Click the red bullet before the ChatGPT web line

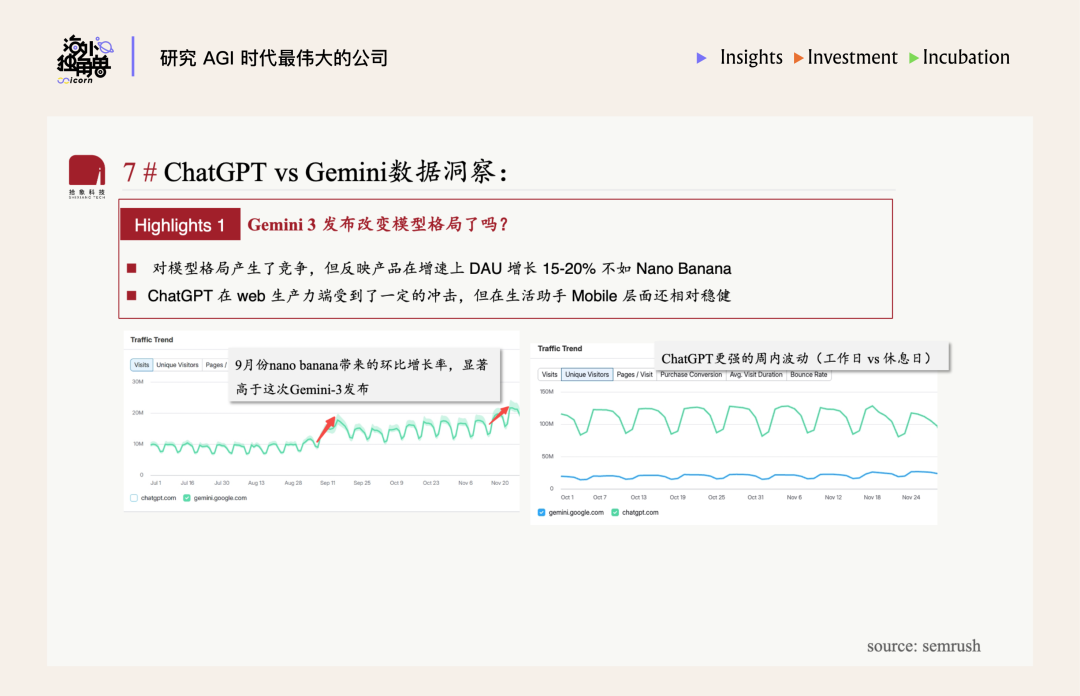[131, 296]
